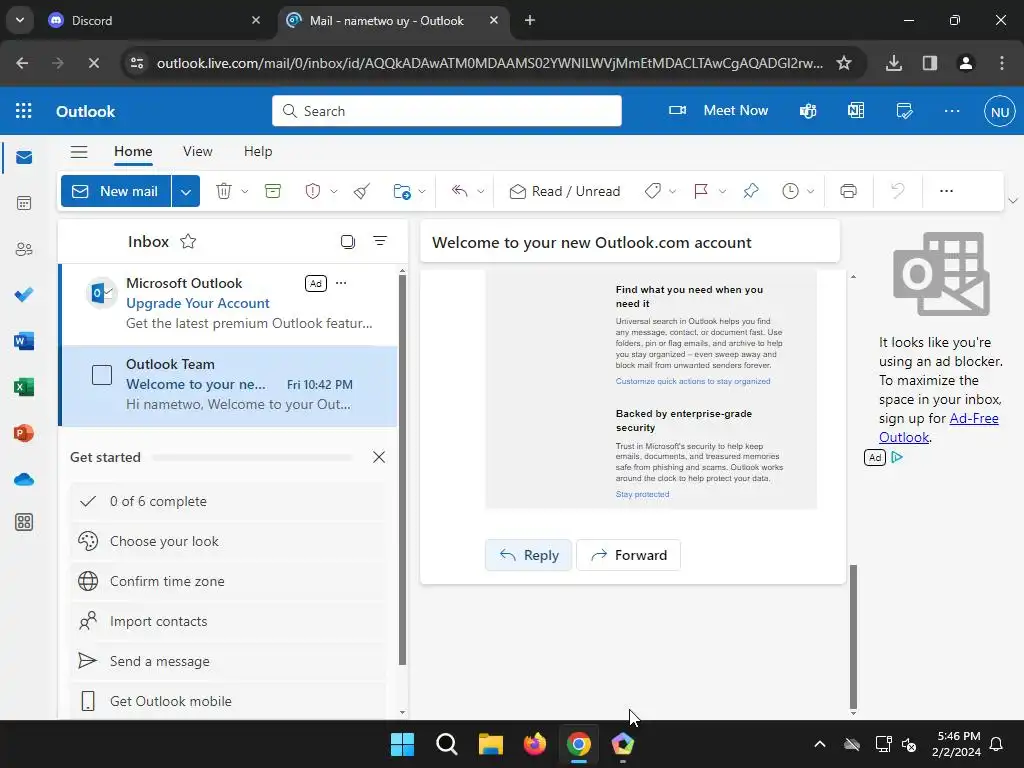Close the Get started panel
This screenshot has height=768, width=1024.
379,457
